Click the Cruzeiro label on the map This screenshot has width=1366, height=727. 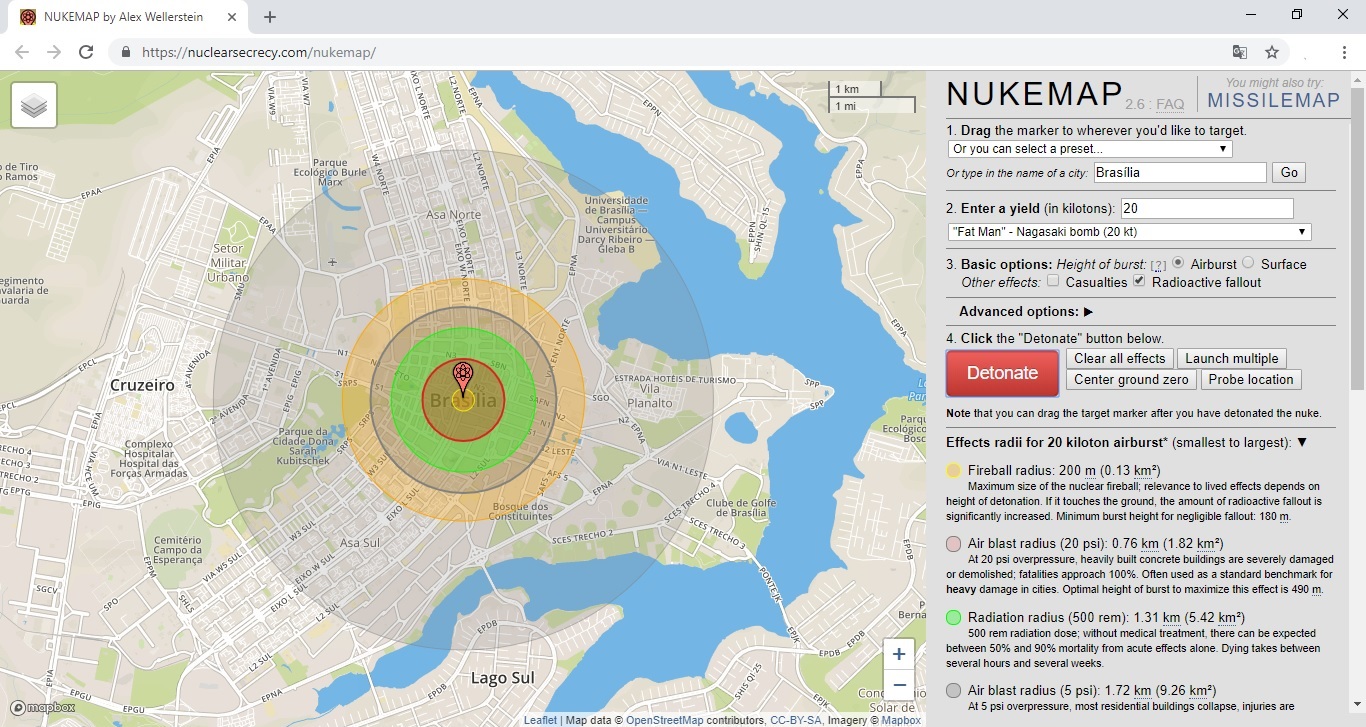[142, 384]
